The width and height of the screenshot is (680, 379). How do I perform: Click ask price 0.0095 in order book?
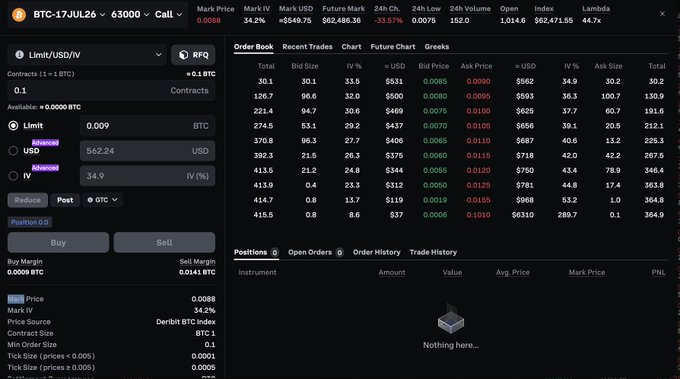(x=478, y=96)
